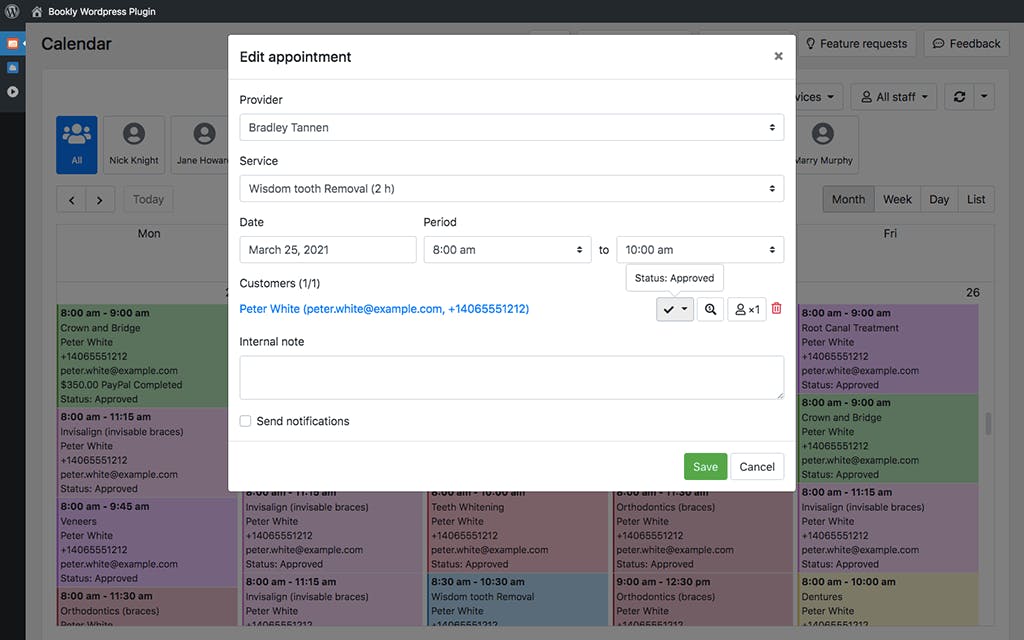1024x640 pixels.
Task: Select Nick Knight staff avatar
Action: coord(134,145)
